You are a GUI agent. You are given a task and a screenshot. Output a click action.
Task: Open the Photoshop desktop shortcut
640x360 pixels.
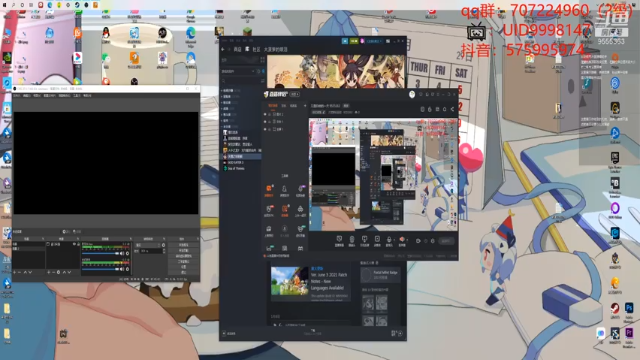629,307
